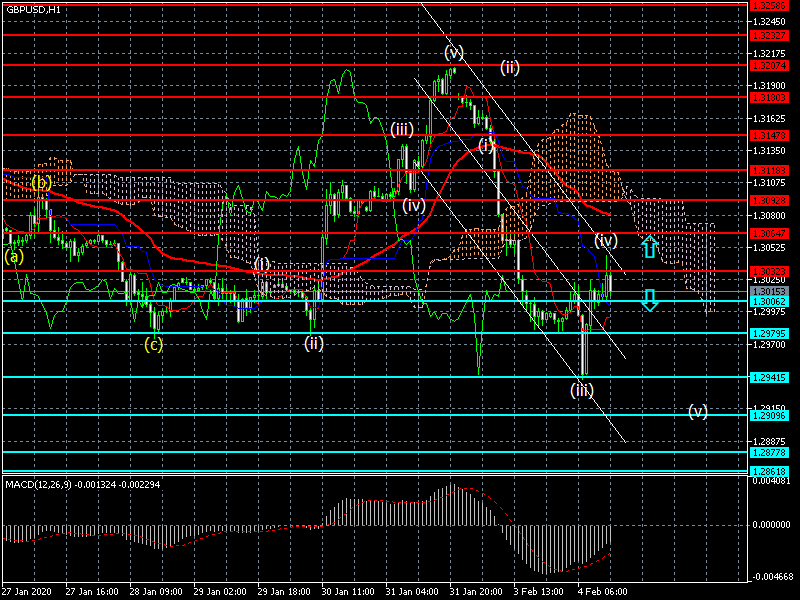Click the red 1.32074 price label
The height and width of the screenshot is (600, 800).
coord(769,66)
